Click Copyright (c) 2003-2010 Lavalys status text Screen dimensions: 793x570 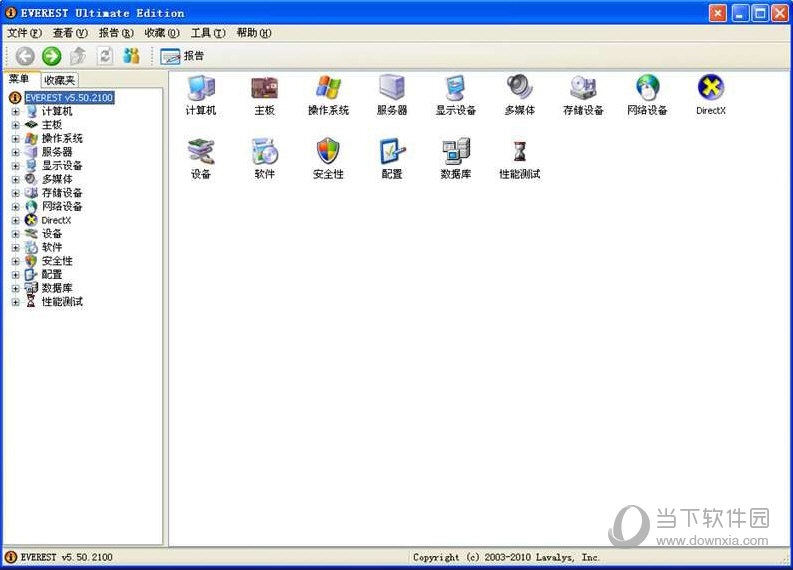click(x=506, y=557)
